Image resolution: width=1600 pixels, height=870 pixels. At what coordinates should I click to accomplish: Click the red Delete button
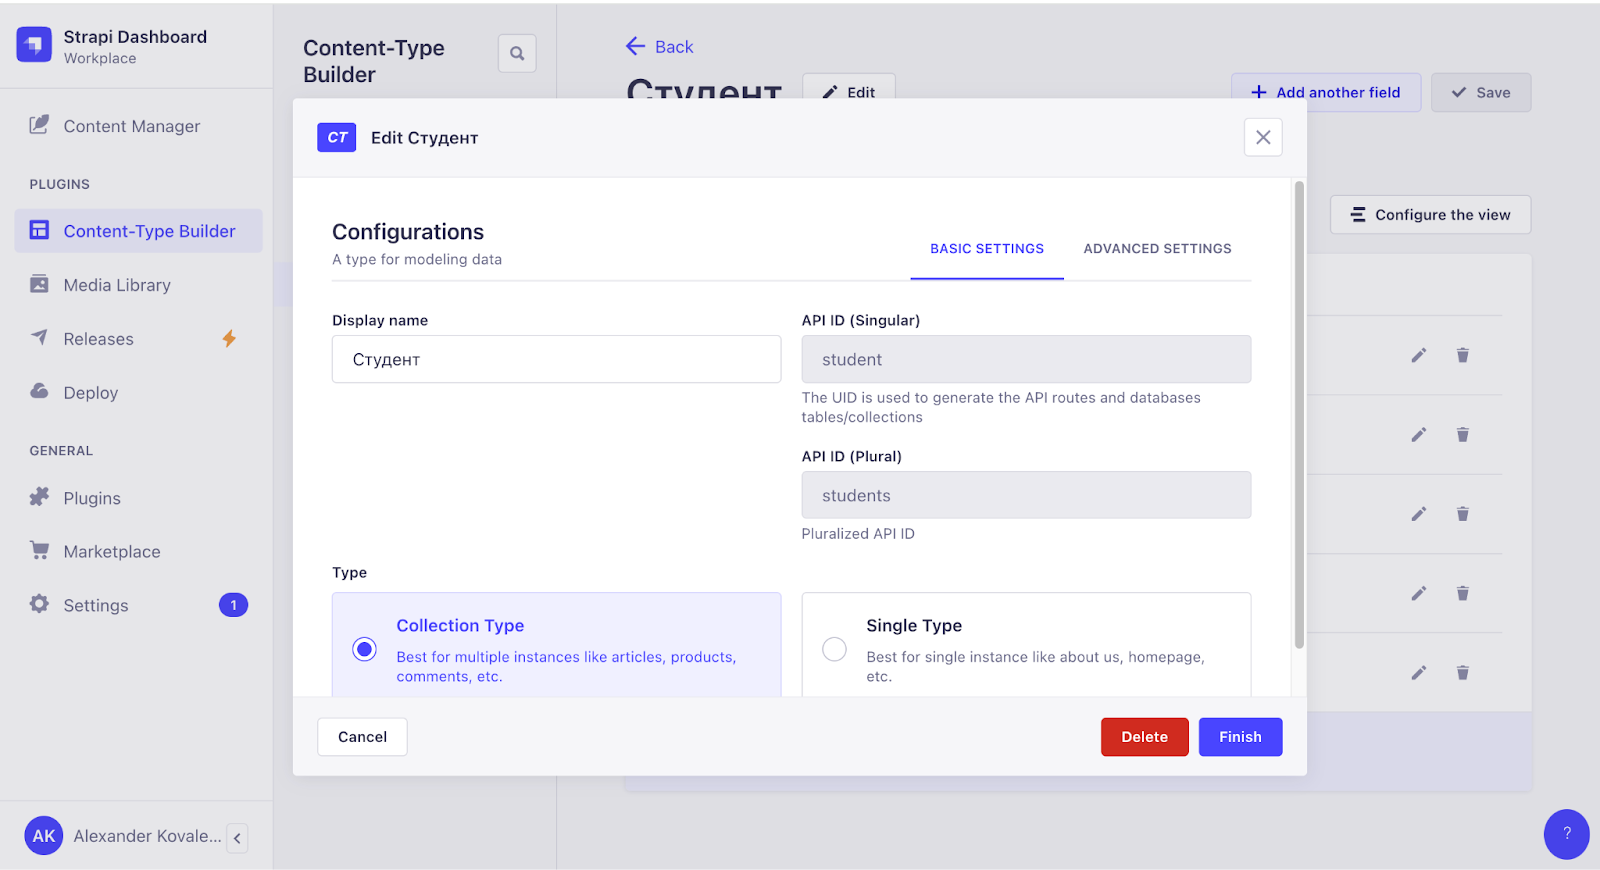tap(1144, 737)
